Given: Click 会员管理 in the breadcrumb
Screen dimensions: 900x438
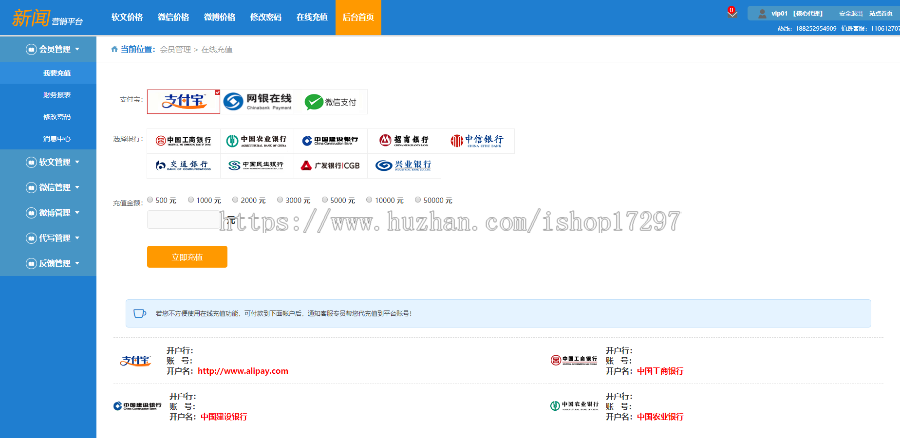Looking at the screenshot, I should 175,50.
